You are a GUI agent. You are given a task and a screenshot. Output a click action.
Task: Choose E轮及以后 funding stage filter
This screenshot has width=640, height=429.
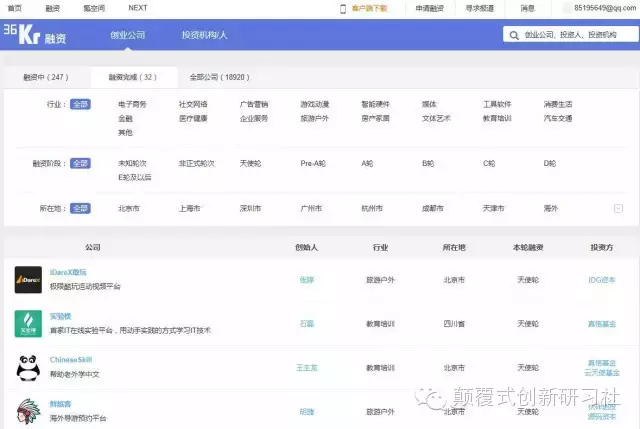pos(135,177)
